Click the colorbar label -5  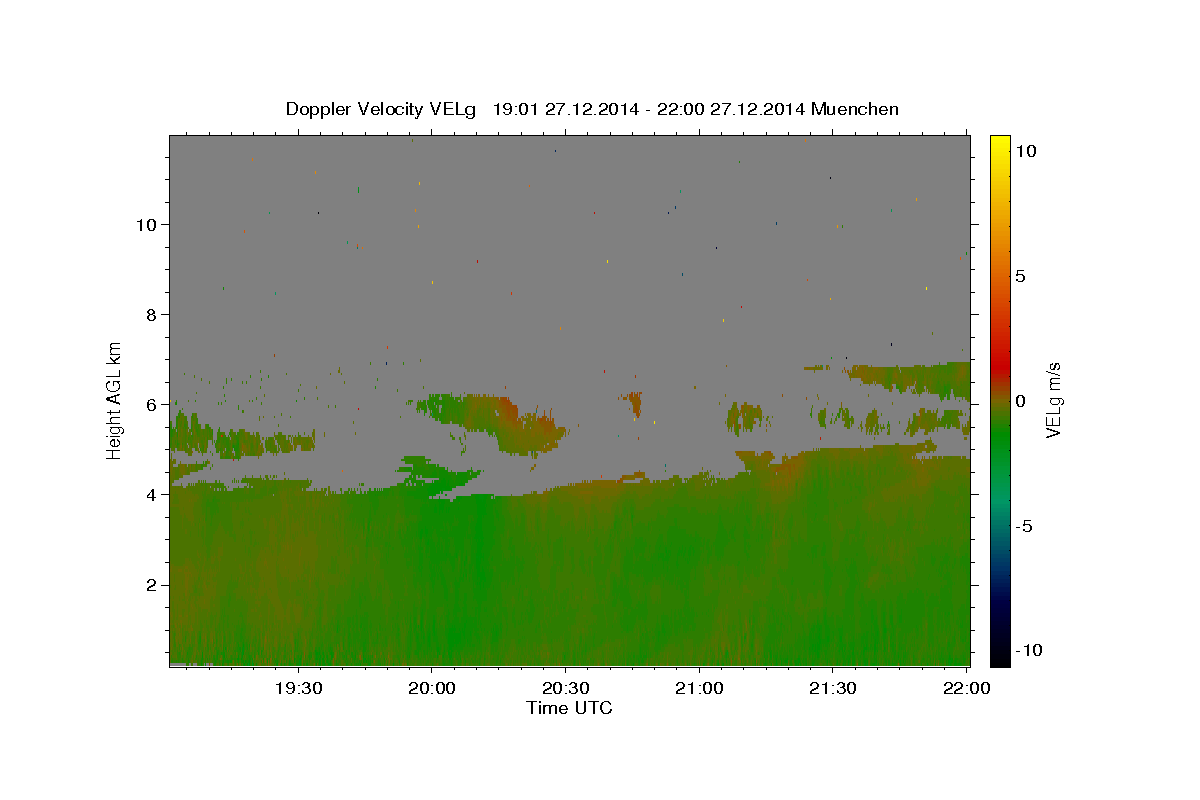[x=1024, y=526]
